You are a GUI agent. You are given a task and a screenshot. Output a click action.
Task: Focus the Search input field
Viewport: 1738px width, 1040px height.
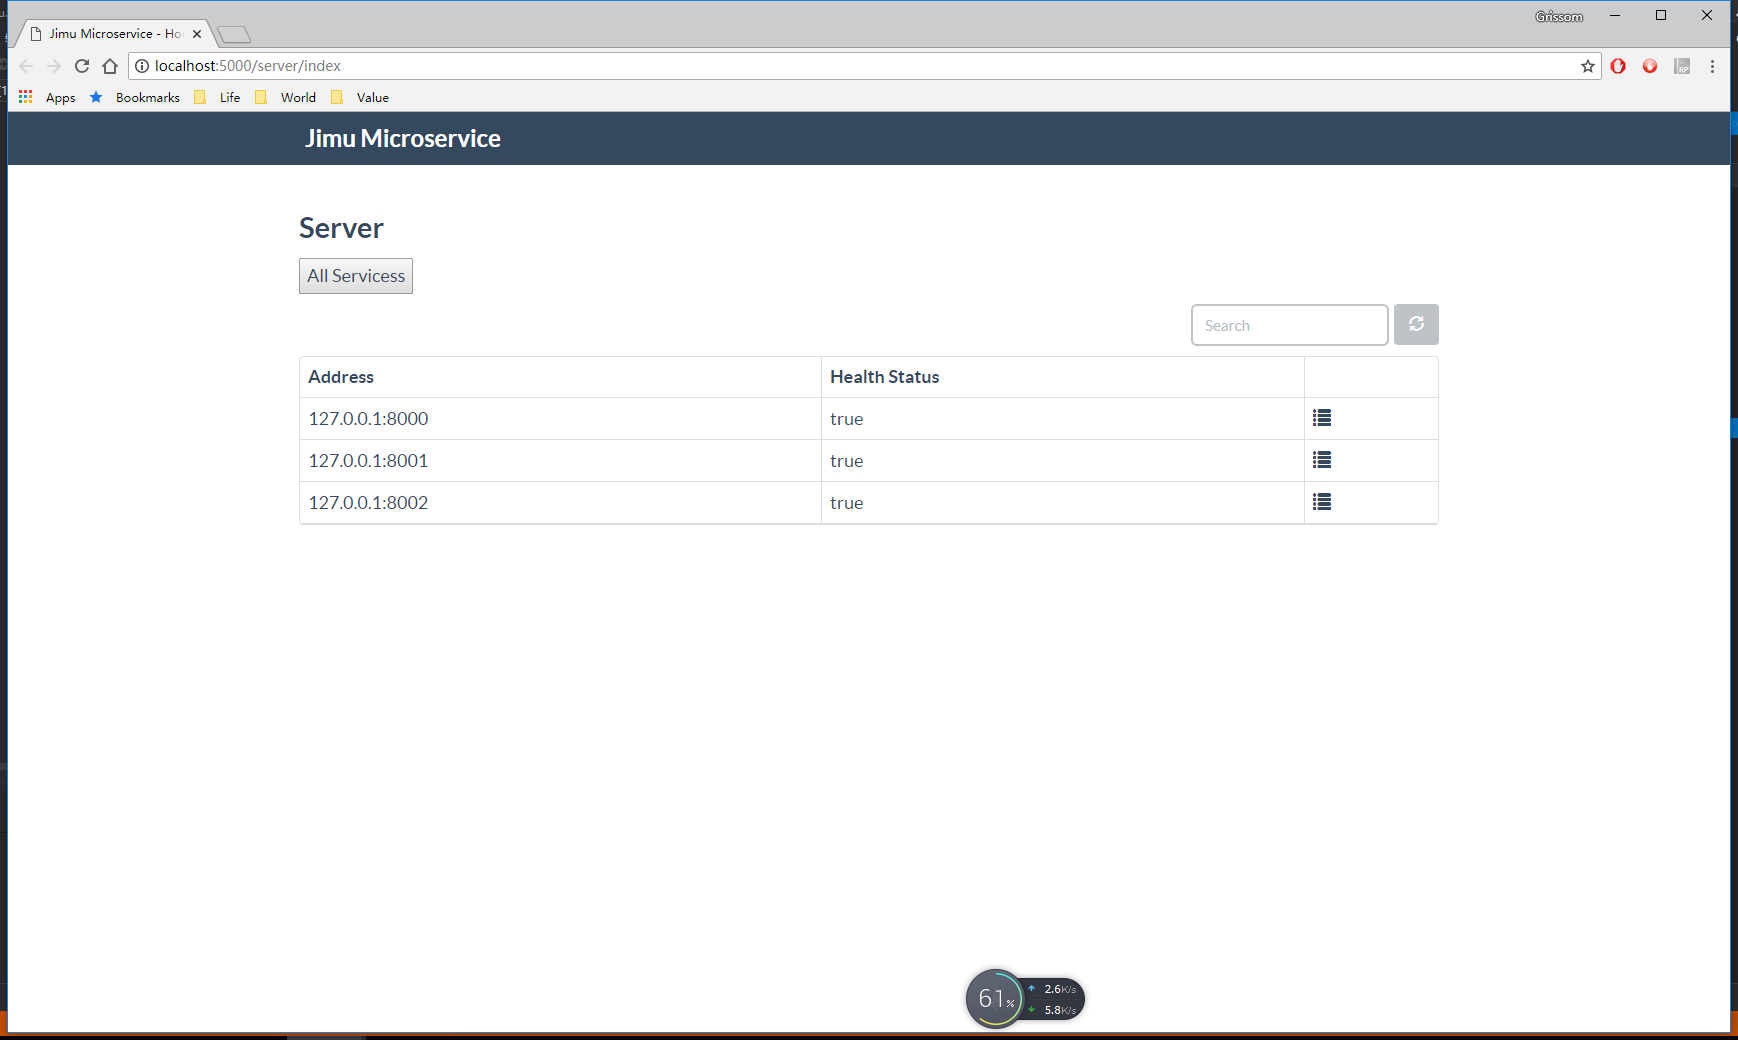tap(1289, 325)
